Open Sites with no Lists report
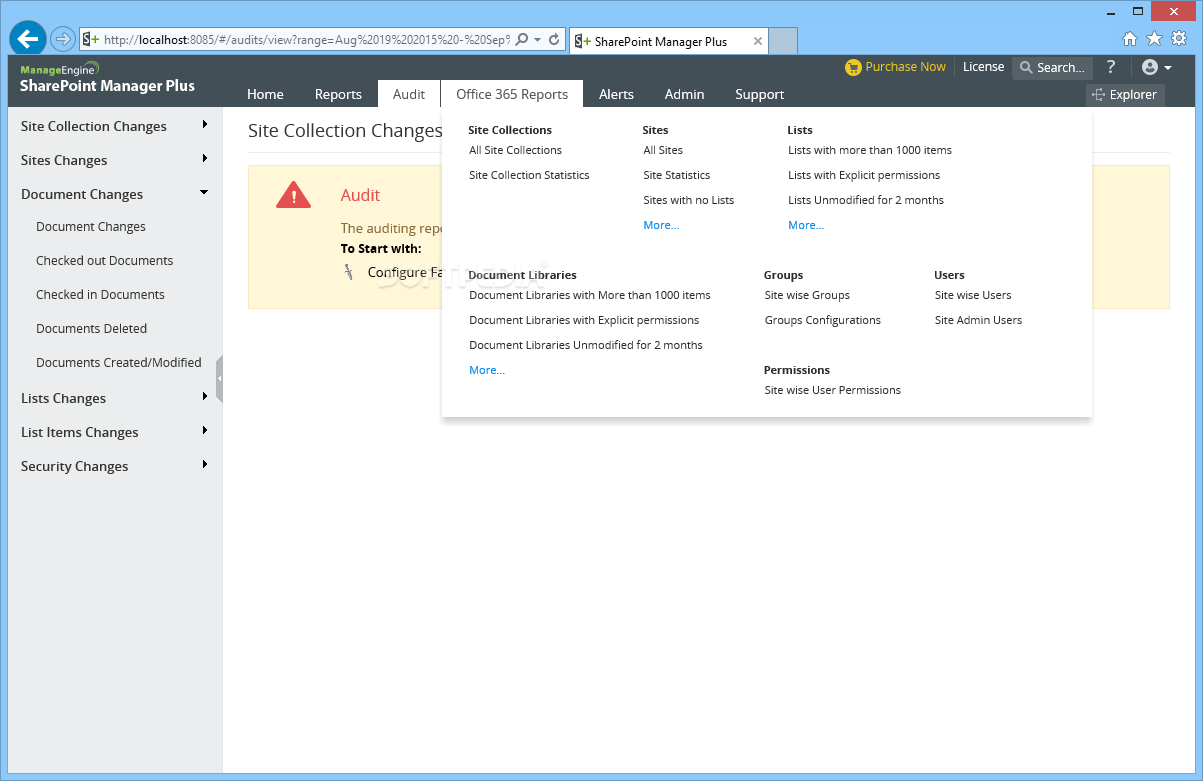This screenshot has width=1203, height=781. coord(688,200)
